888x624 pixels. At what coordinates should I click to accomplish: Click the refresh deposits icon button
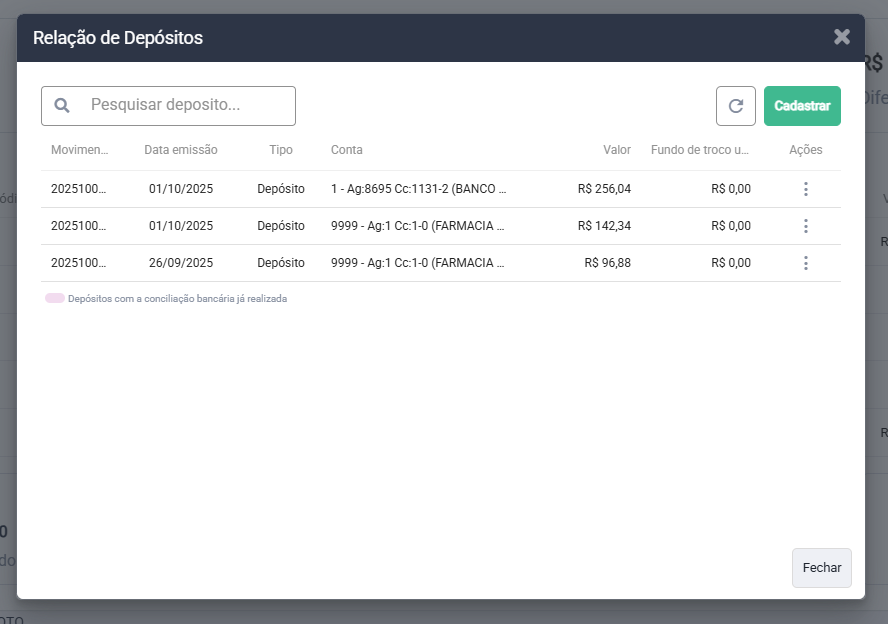coord(735,106)
